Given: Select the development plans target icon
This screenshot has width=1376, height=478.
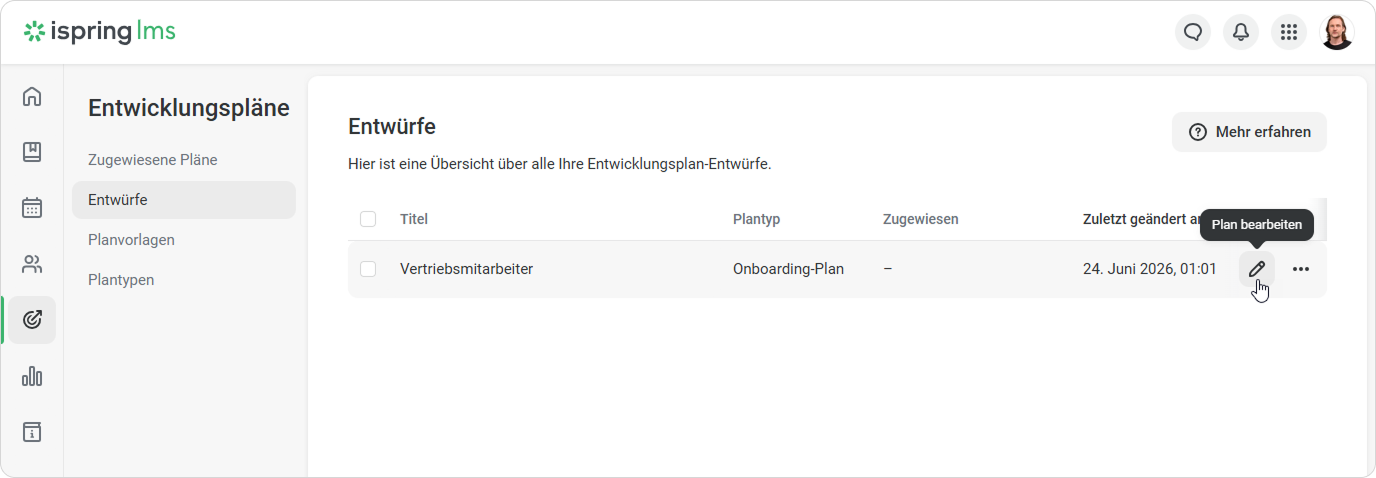Looking at the screenshot, I should [x=32, y=320].
